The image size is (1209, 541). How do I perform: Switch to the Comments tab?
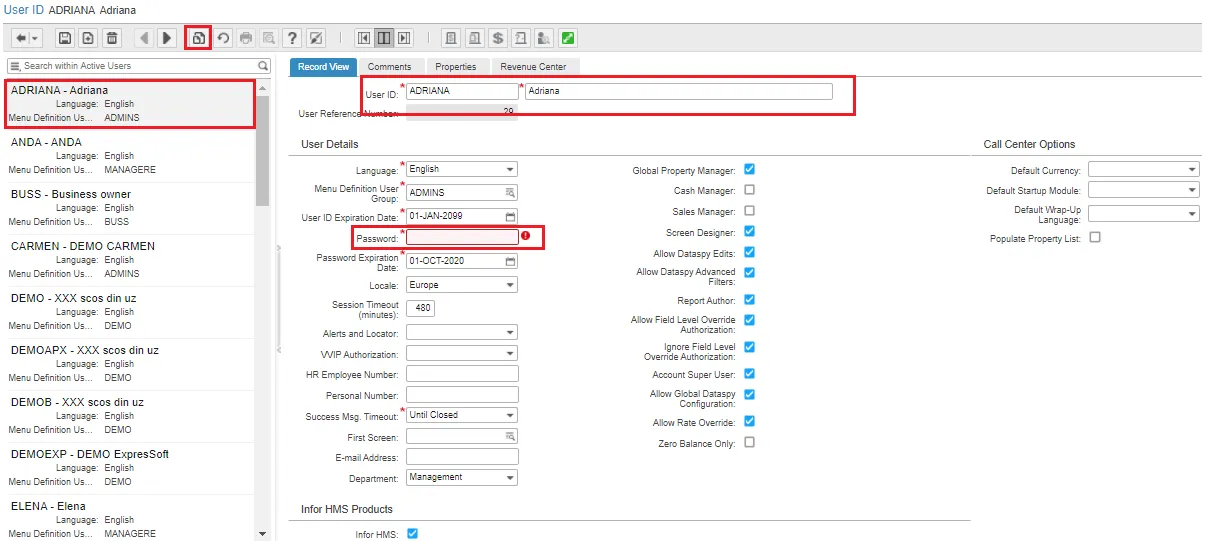389,67
